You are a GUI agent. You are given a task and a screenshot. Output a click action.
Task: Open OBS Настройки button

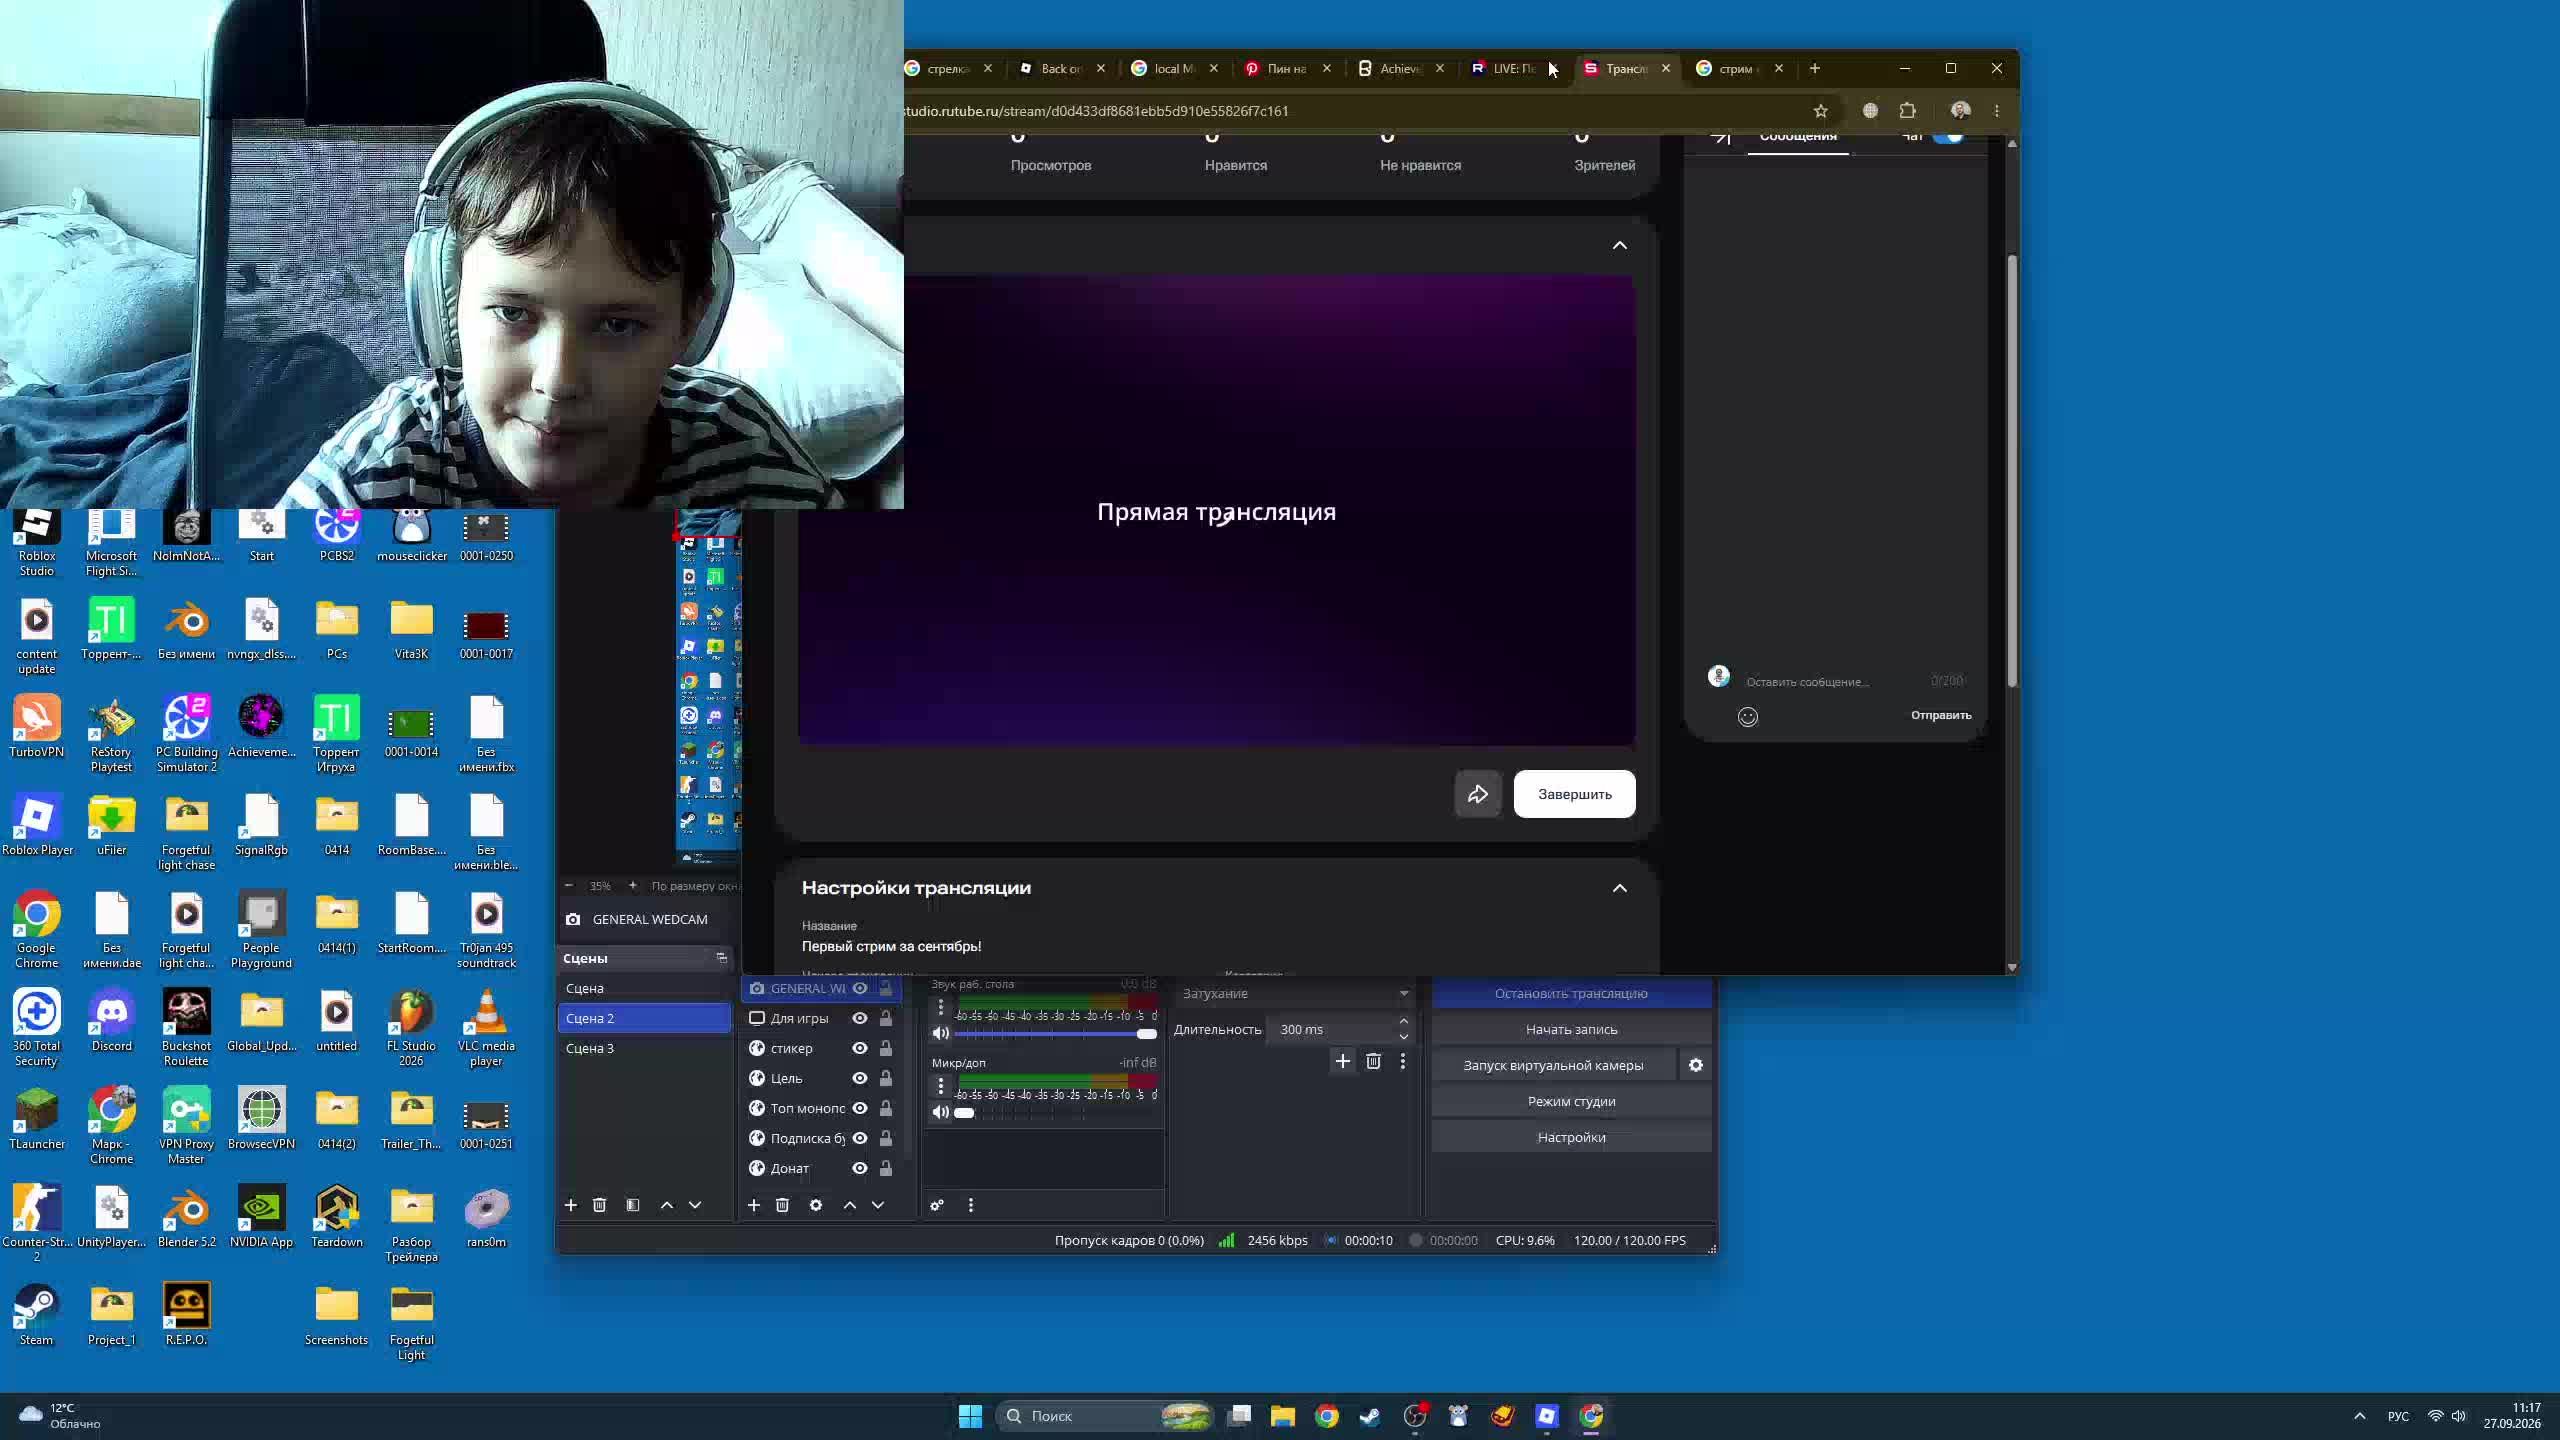[1571, 1137]
